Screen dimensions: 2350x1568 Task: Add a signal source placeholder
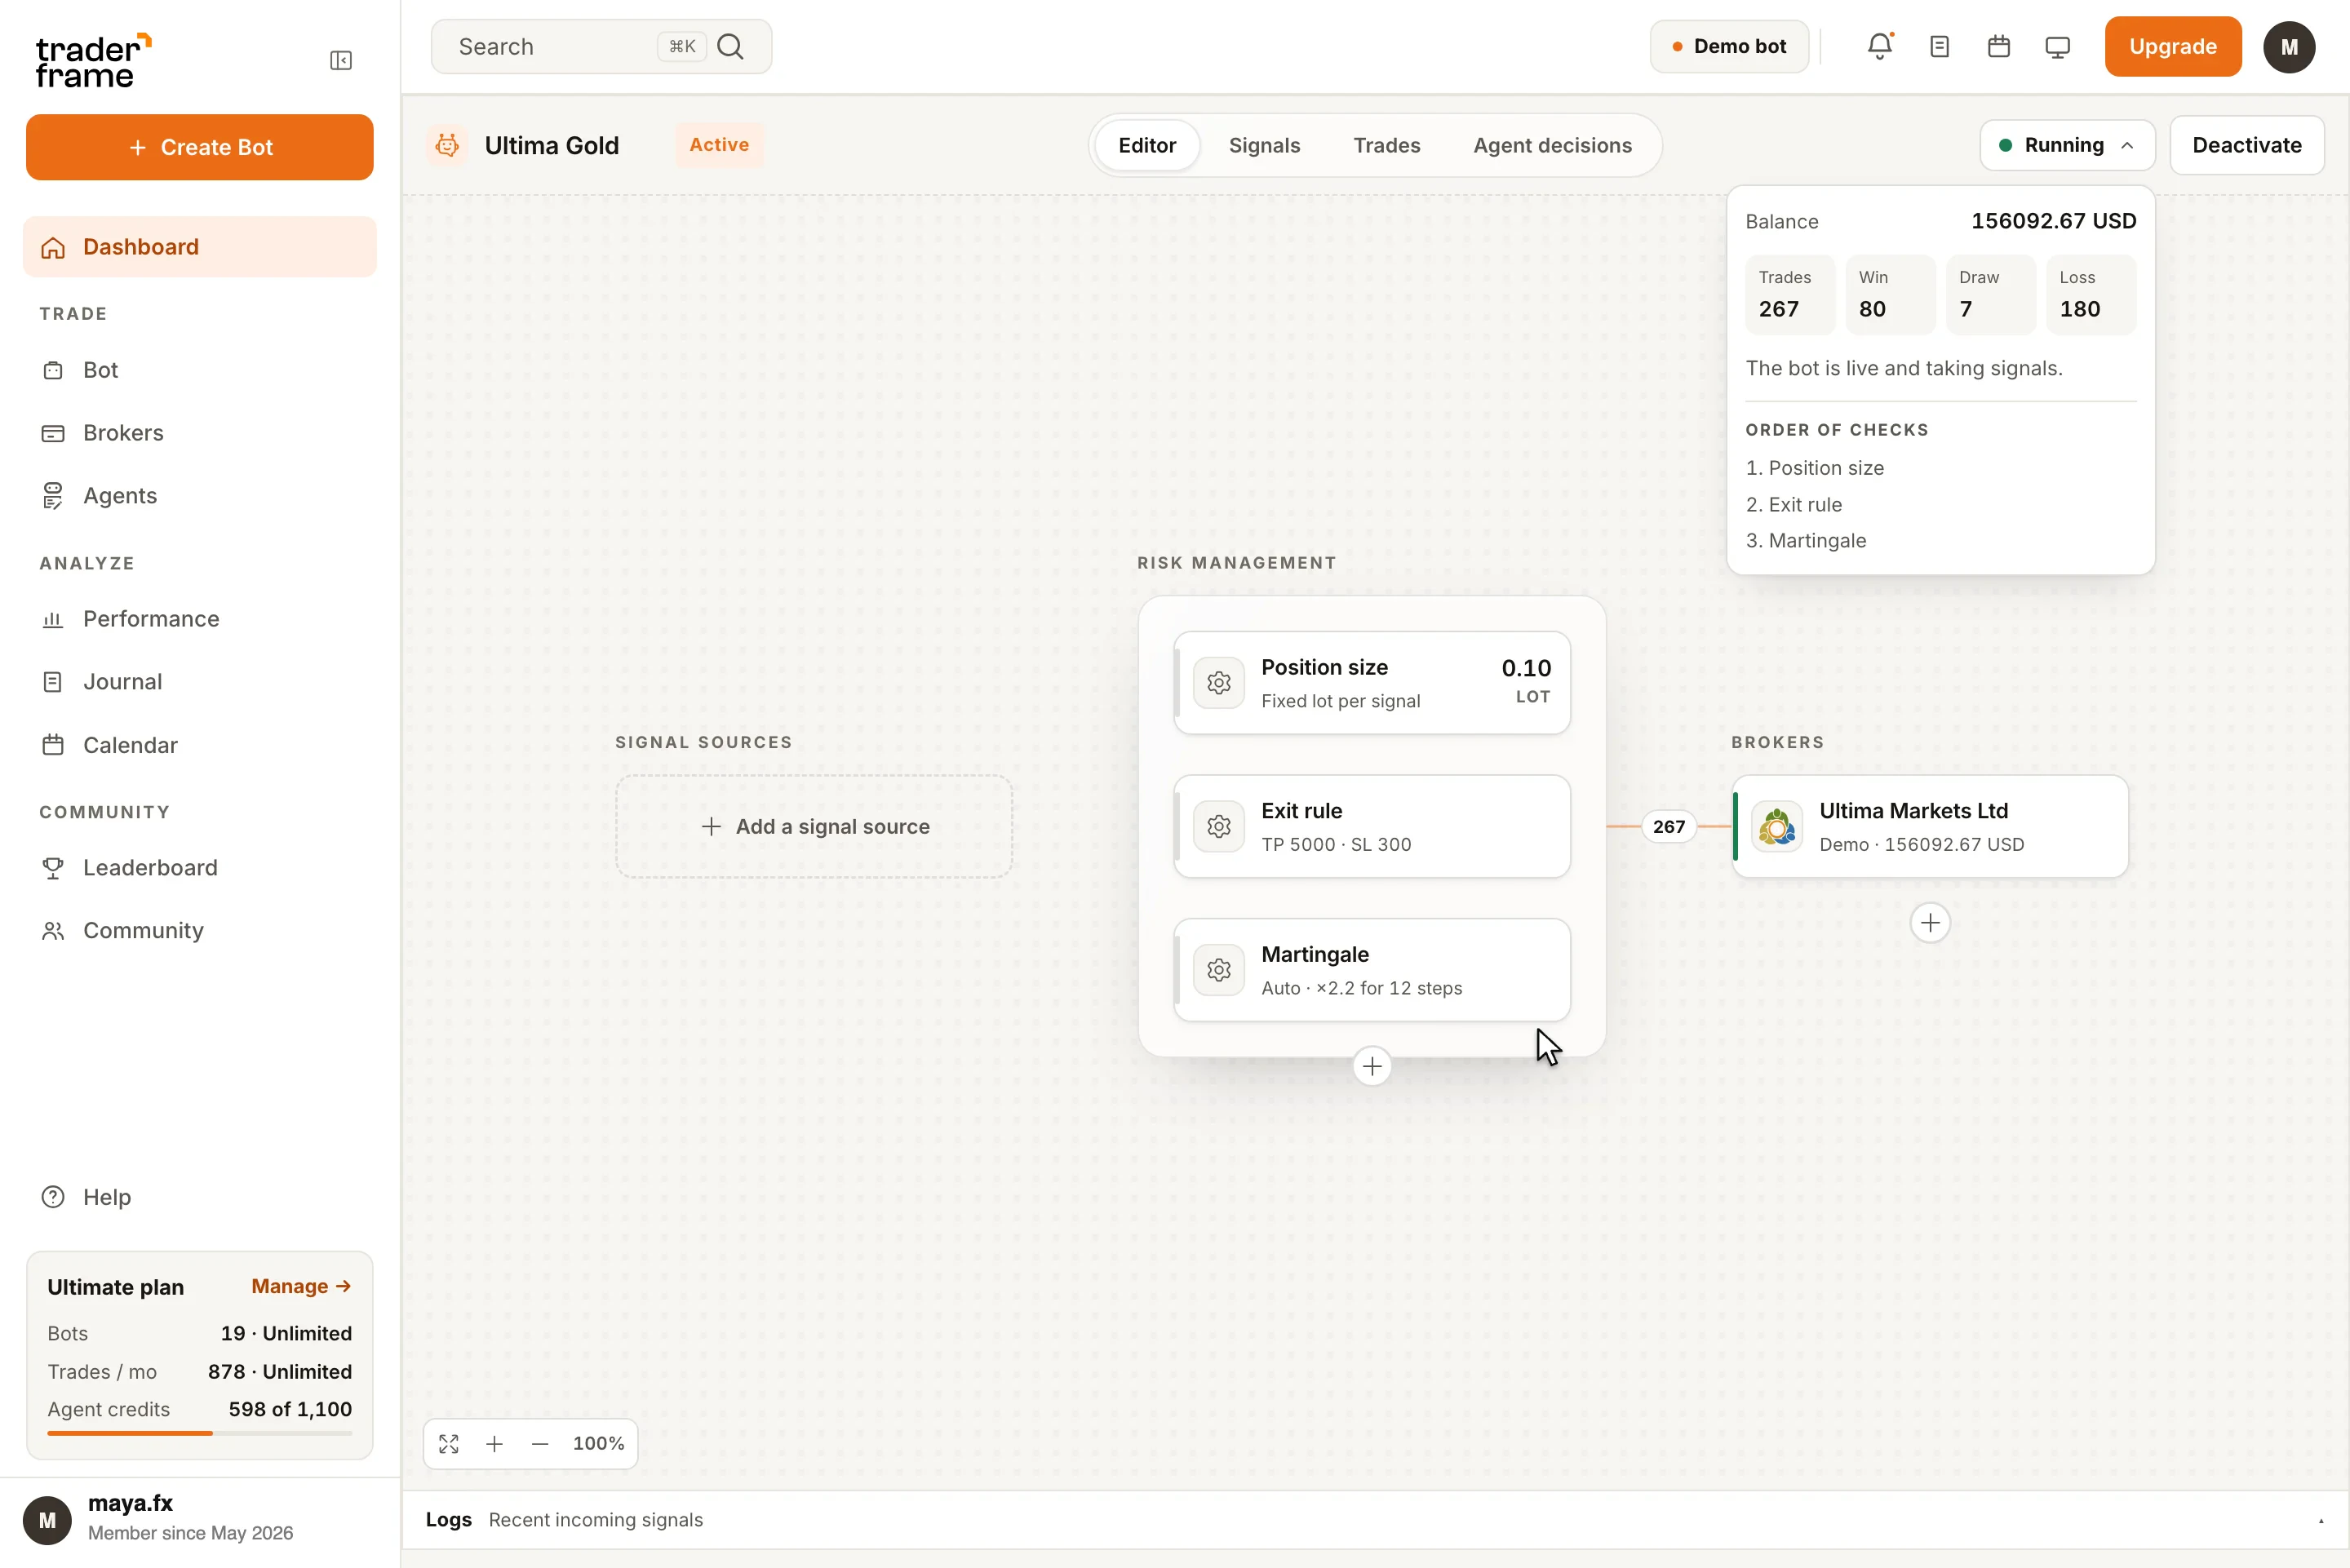tap(814, 827)
